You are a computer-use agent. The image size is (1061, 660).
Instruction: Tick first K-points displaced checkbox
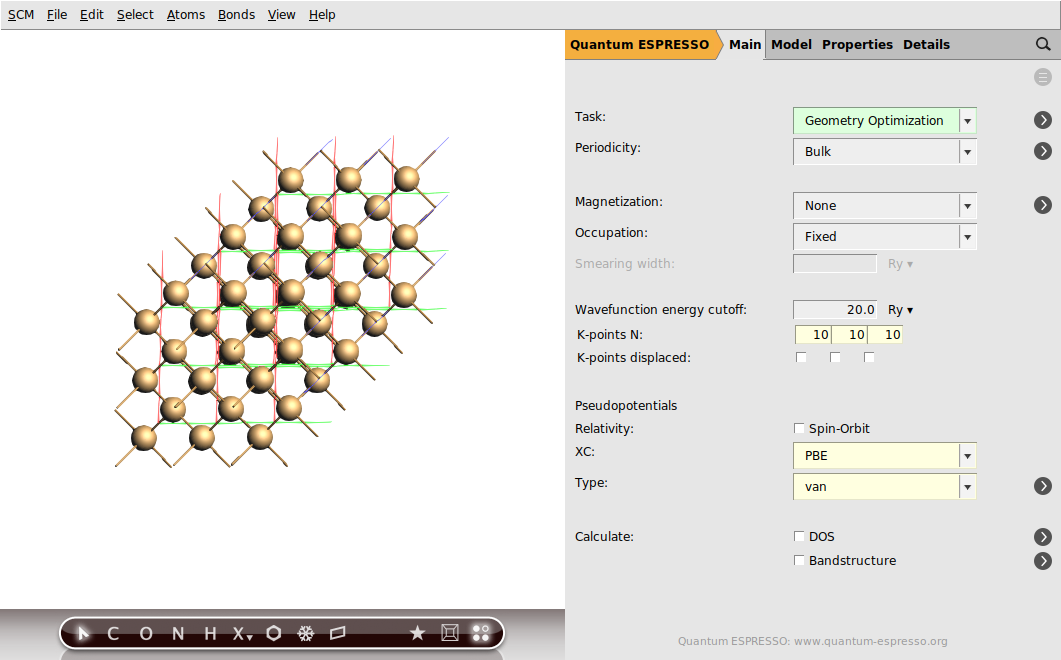[x=801, y=357]
